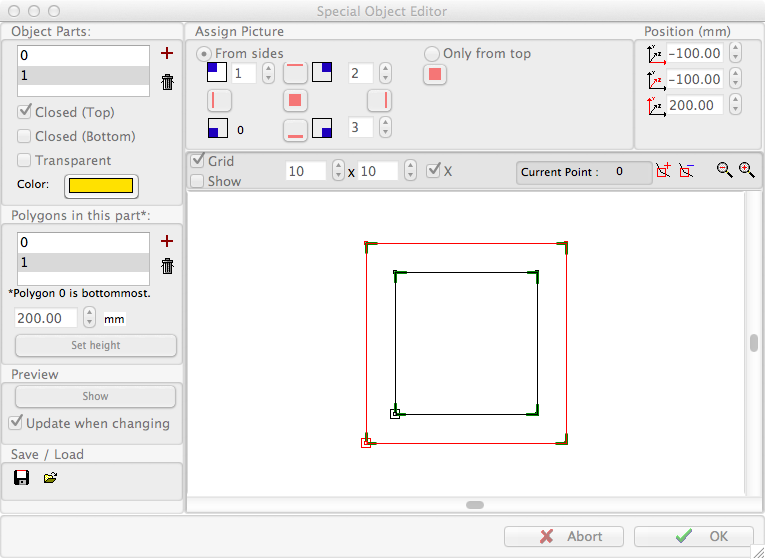Adjust stepper for first grid size 10
Viewport: 765px width, 559px height.
click(x=338, y=171)
